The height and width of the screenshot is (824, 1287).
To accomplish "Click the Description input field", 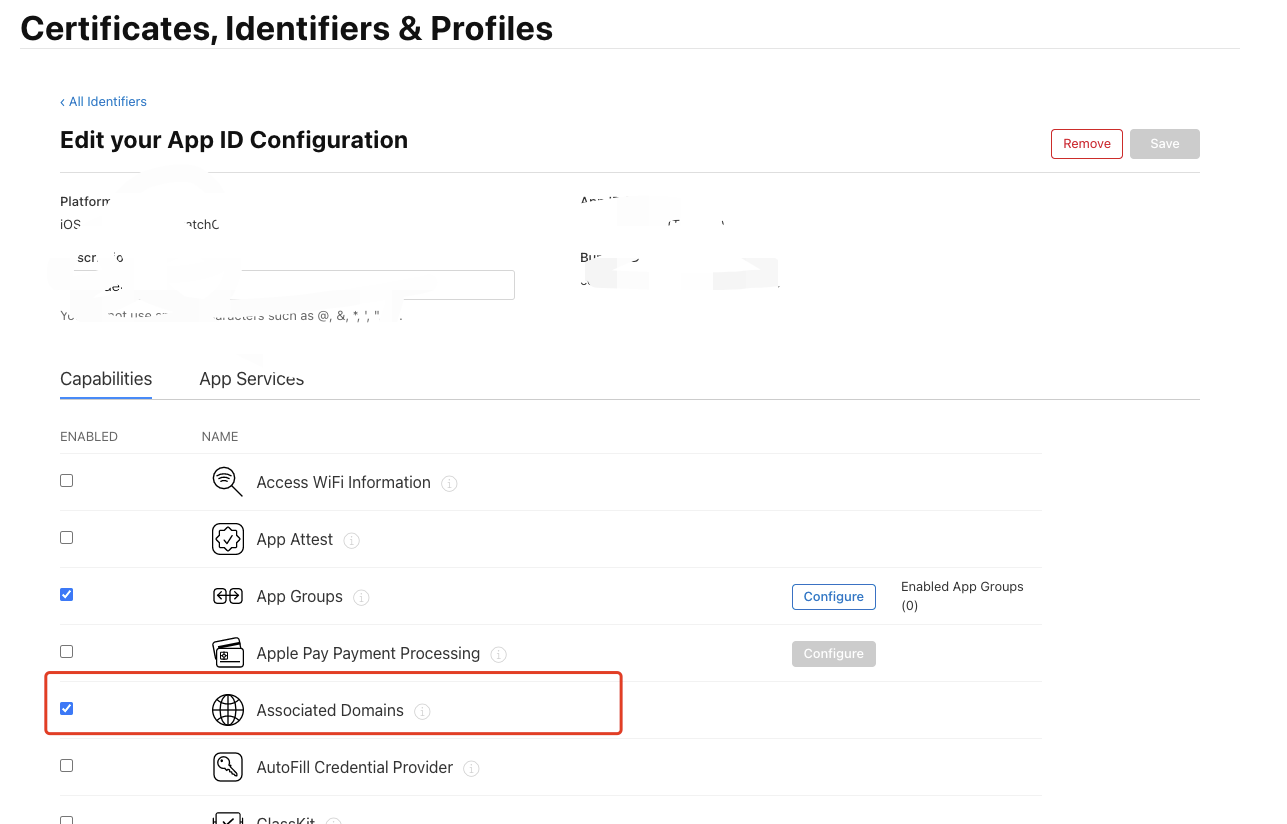I will click(287, 285).
